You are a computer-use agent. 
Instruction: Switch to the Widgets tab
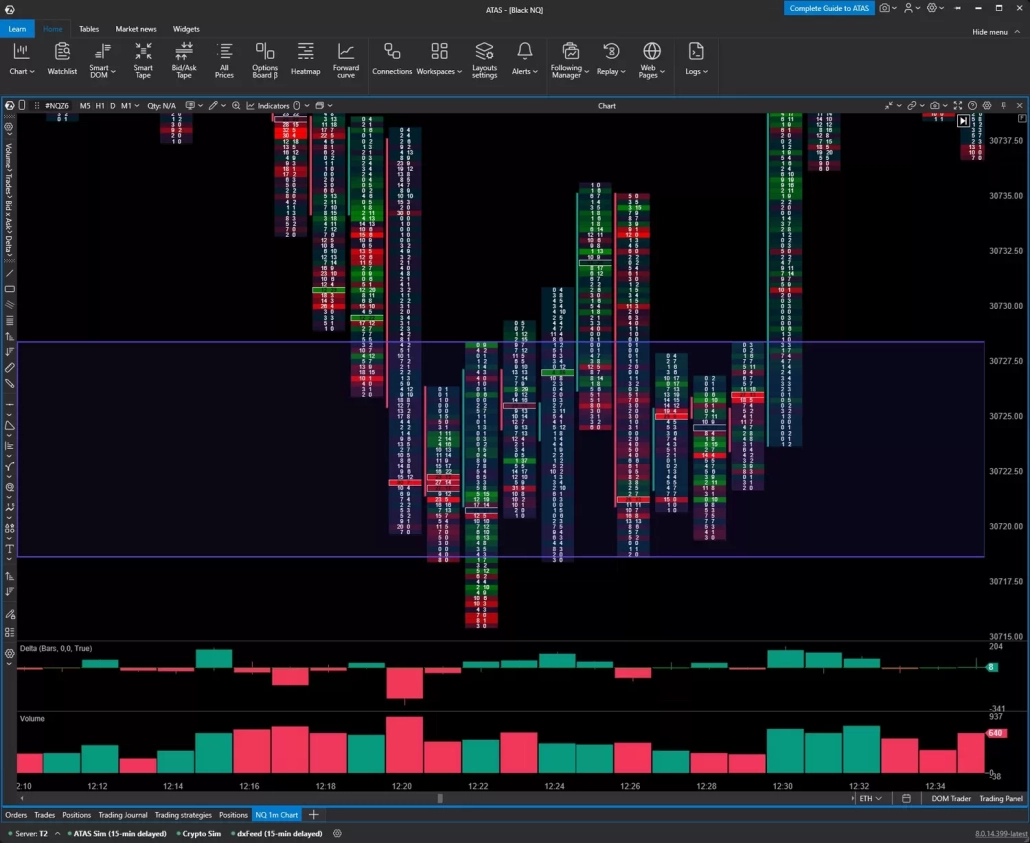[186, 29]
